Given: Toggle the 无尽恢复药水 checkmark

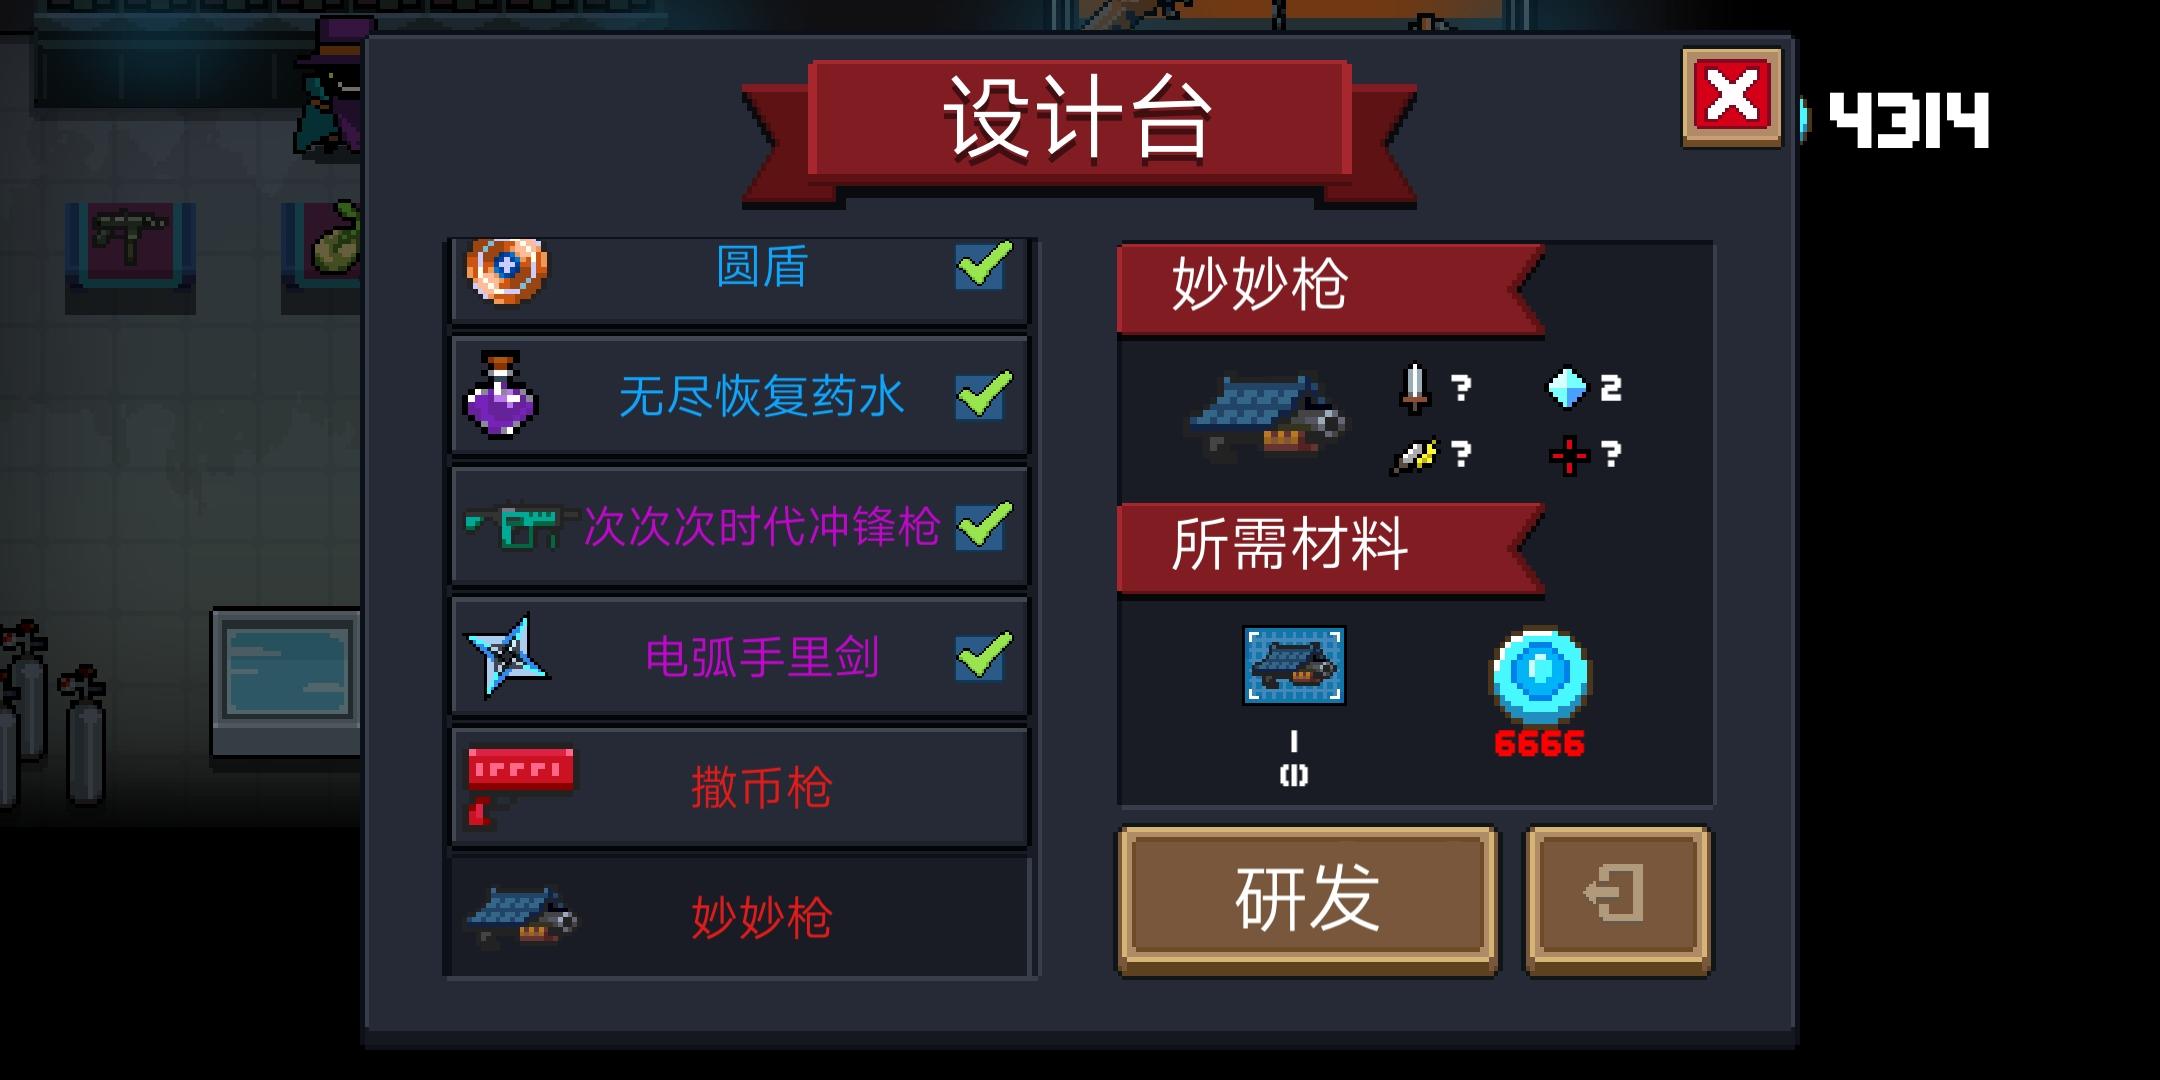Looking at the screenshot, I should (x=984, y=395).
